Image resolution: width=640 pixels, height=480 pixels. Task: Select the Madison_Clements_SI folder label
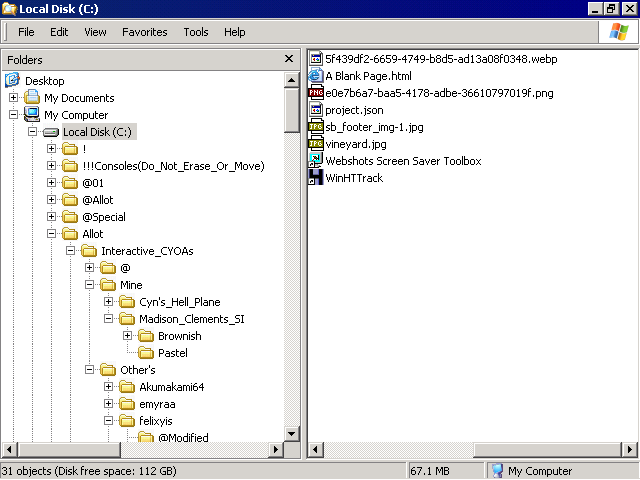point(192,319)
